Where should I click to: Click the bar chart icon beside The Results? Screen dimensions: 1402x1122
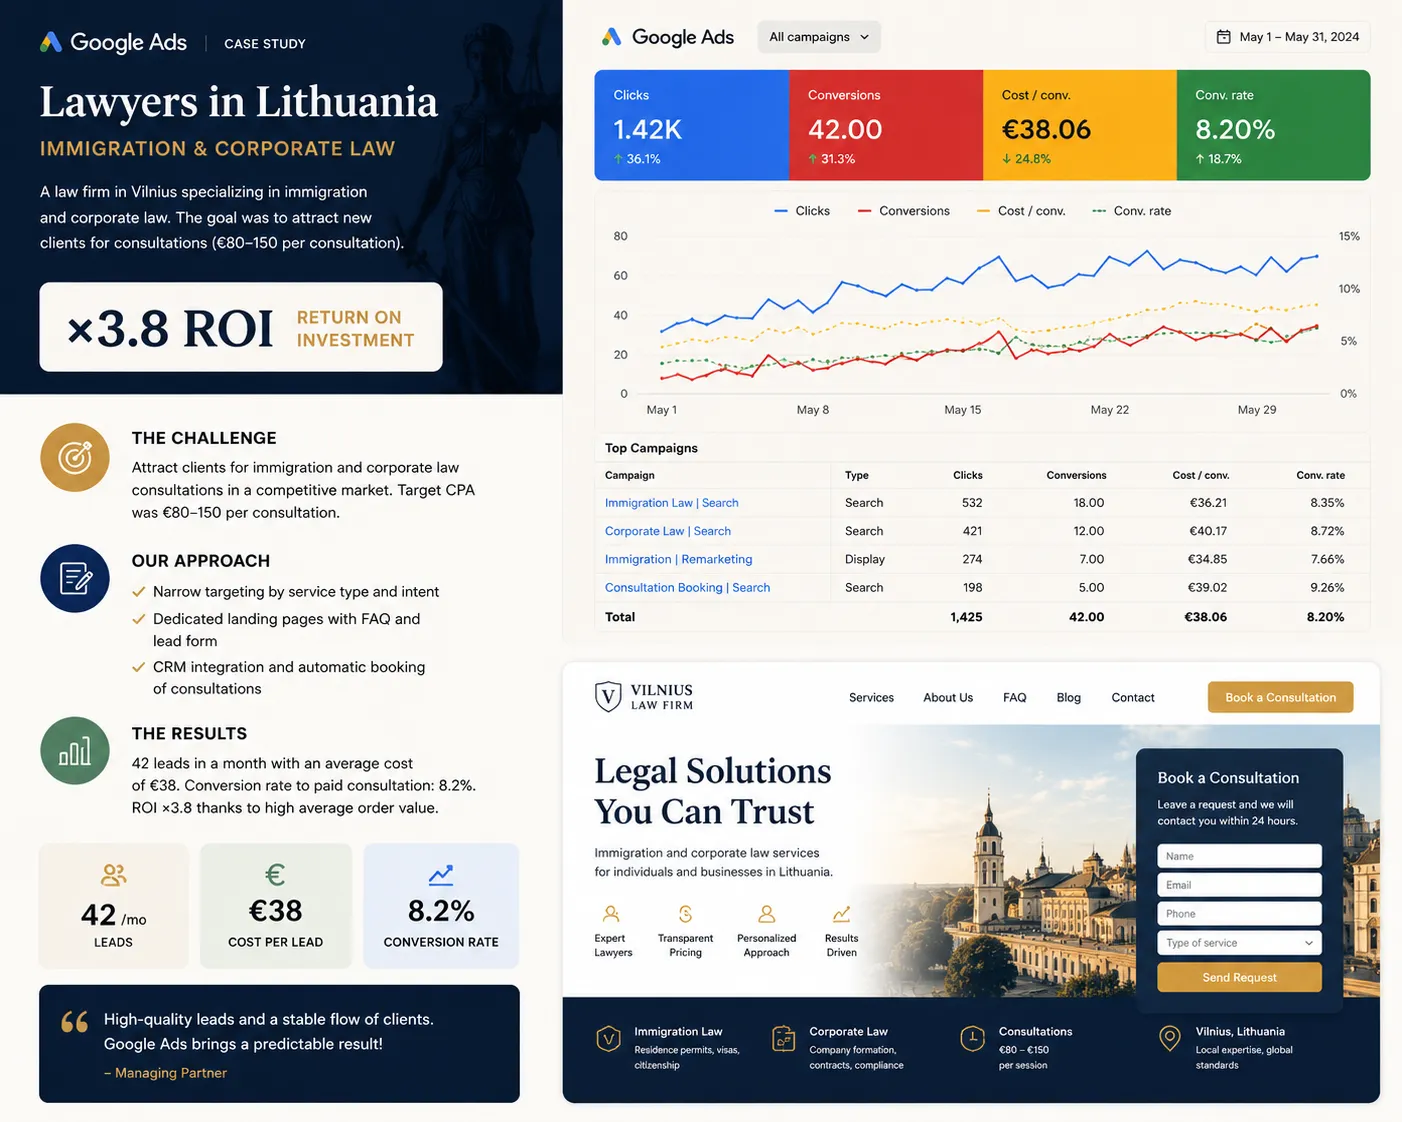coord(75,751)
